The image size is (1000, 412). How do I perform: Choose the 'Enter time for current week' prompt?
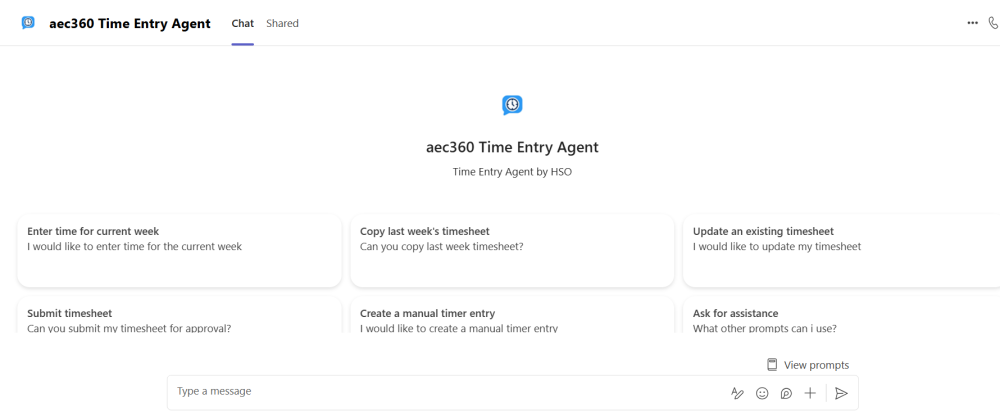click(179, 250)
